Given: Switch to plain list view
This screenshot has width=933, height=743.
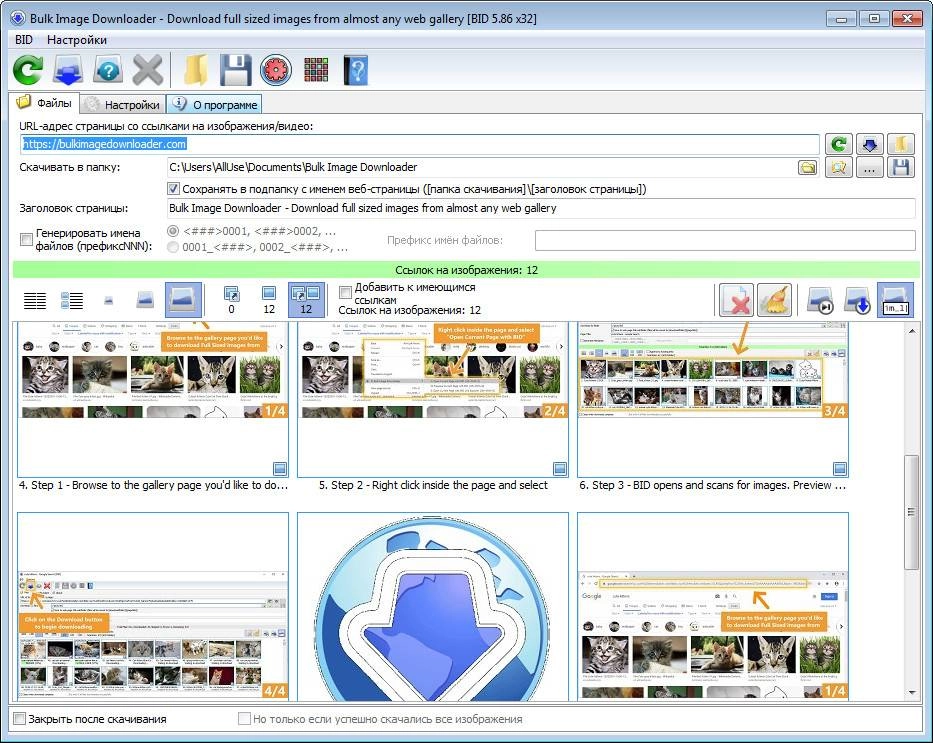Looking at the screenshot, I should click(35, 300).
